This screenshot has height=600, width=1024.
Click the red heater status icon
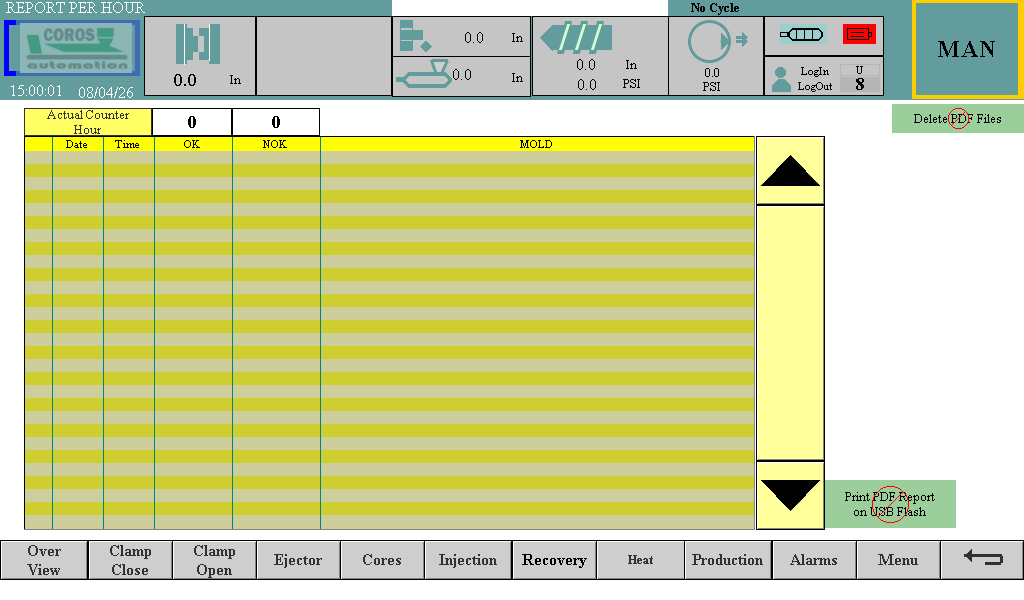859,35
